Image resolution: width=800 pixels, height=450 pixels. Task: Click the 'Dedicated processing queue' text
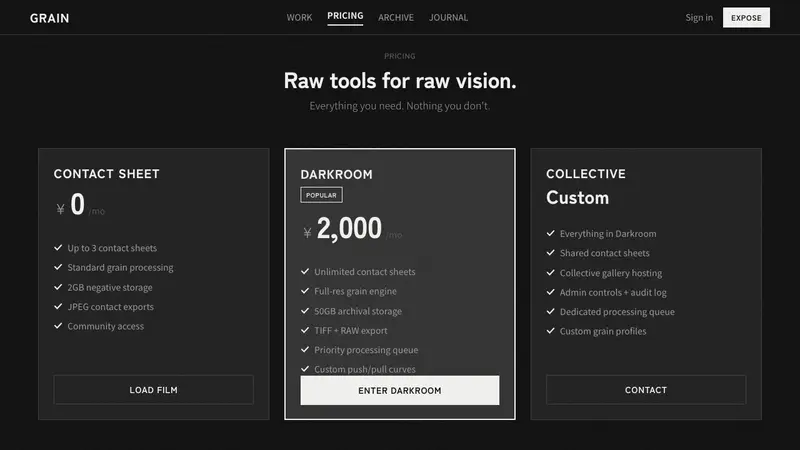617,312
